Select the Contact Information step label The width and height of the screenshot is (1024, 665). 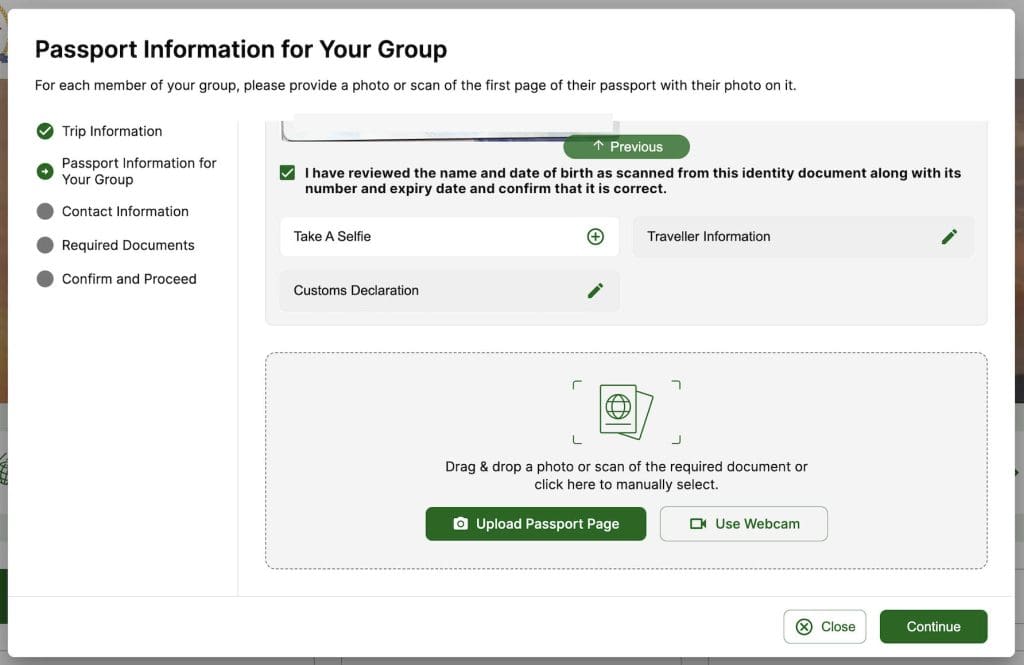pos(125,211)
